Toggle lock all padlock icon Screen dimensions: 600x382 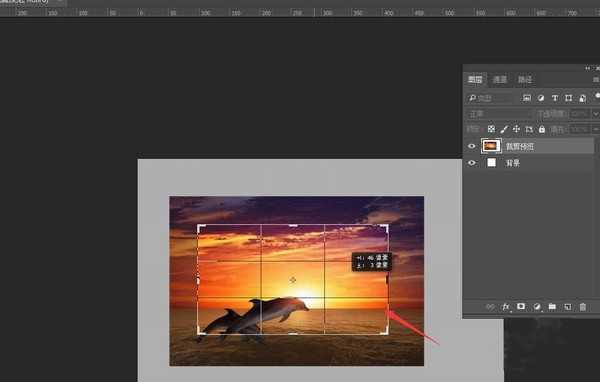[x=542, y=129]
